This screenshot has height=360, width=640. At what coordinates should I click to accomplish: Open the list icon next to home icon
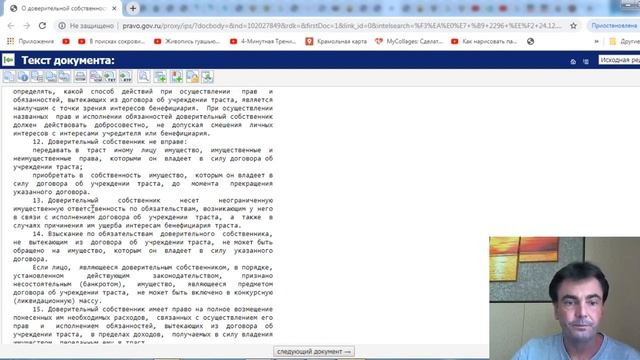[x=586, y=61]
